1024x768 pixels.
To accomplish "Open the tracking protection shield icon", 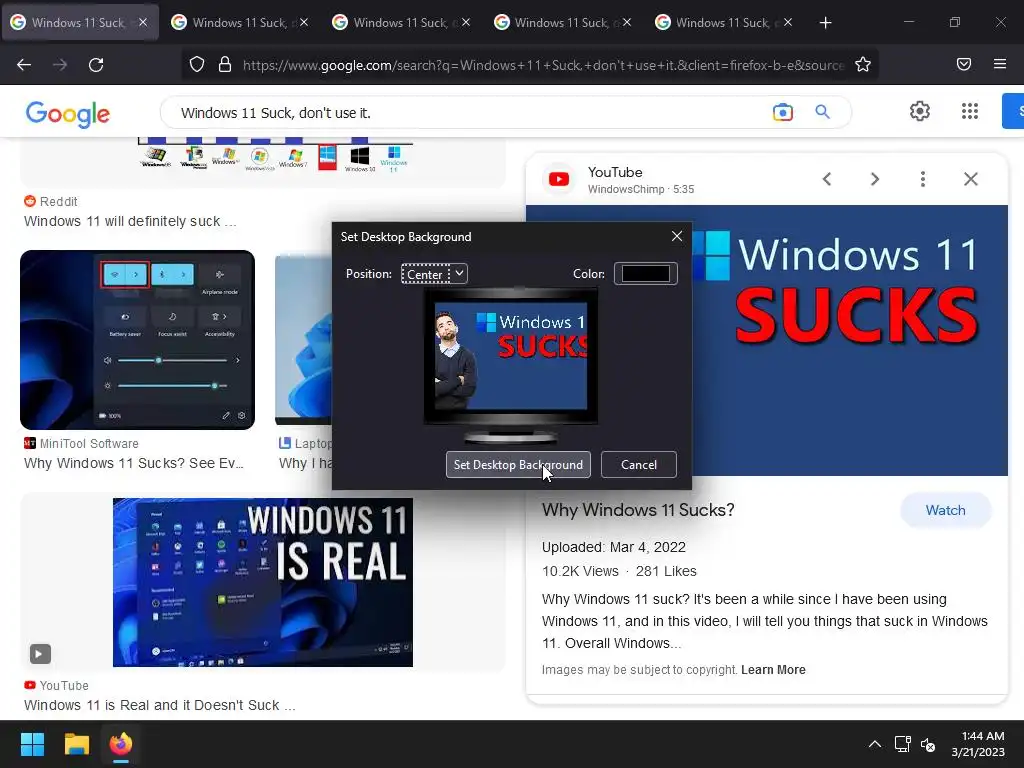I will coord(197,65).
